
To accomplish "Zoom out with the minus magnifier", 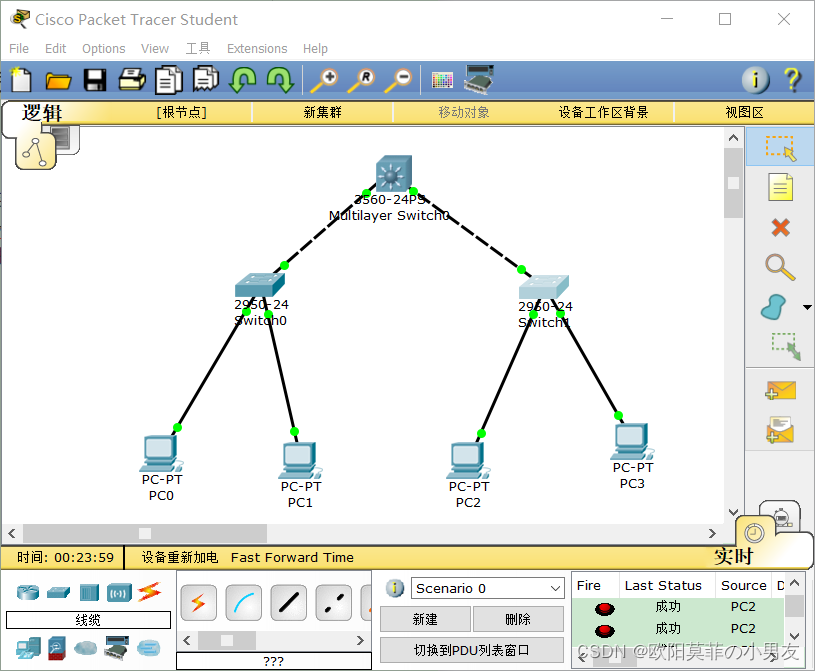I will [398, 81].
